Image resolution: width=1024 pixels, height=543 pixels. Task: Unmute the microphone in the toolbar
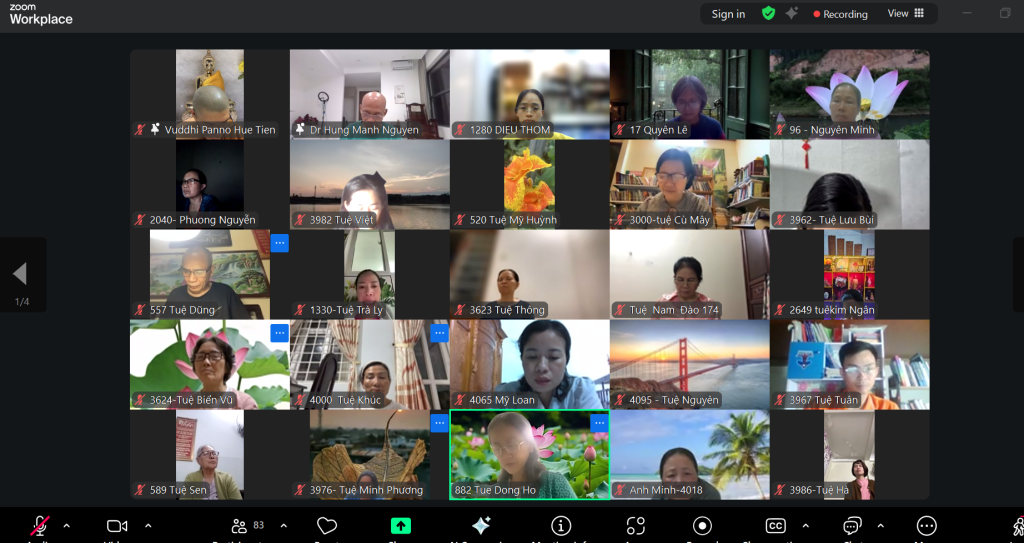tap(40, 526)
